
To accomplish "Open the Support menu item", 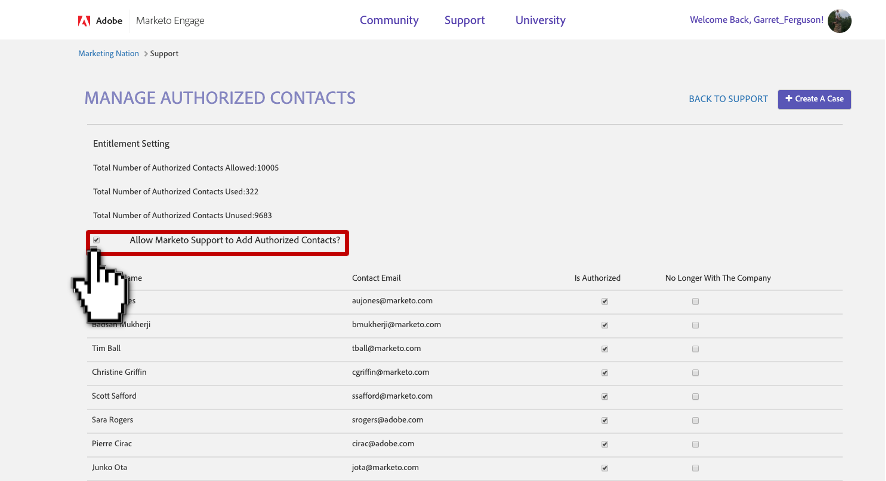I will pos(464,20).
